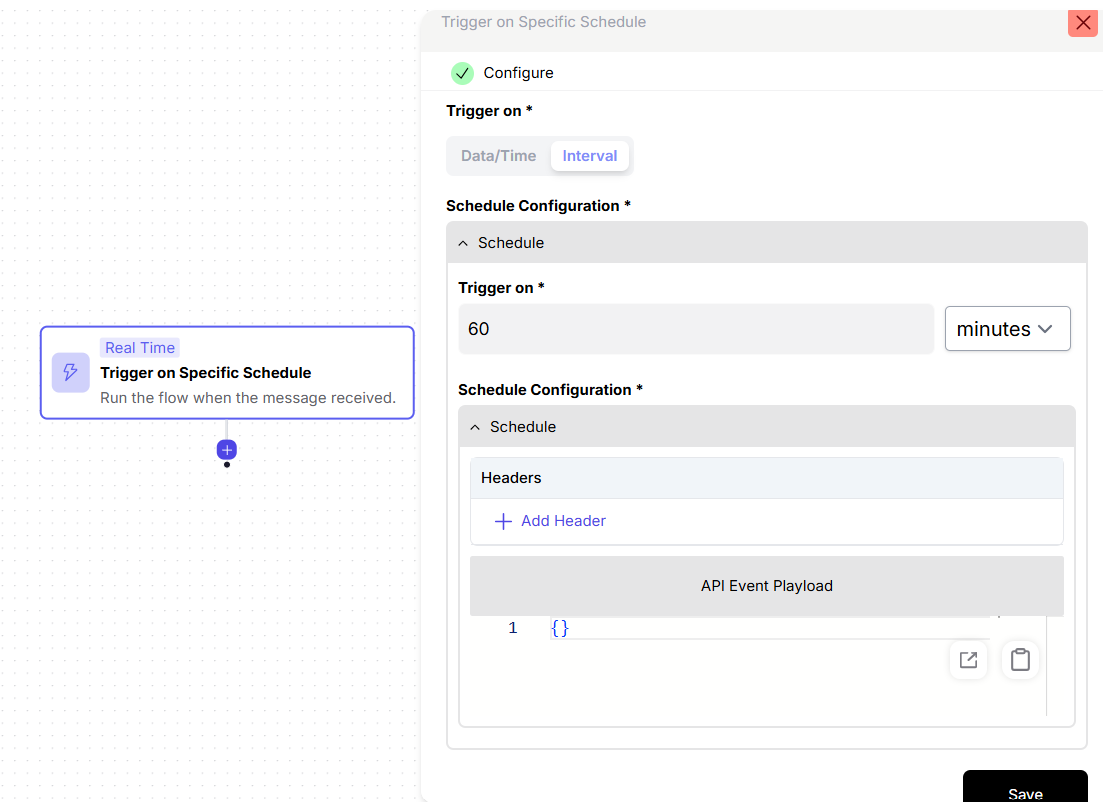Screen dimensions: 1103x802
Task: Close the Trigger on Specific Schedule panel
Action: click(1083, 23)
